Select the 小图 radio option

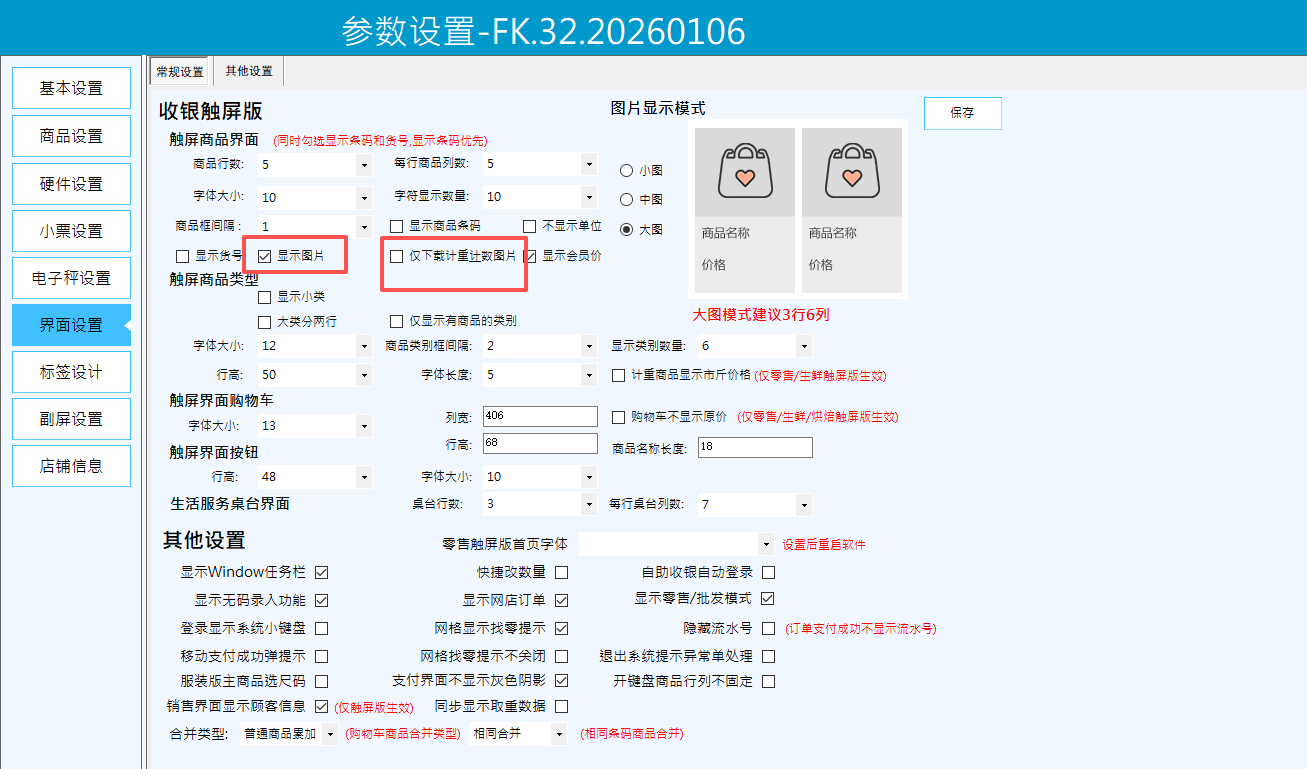627,171
